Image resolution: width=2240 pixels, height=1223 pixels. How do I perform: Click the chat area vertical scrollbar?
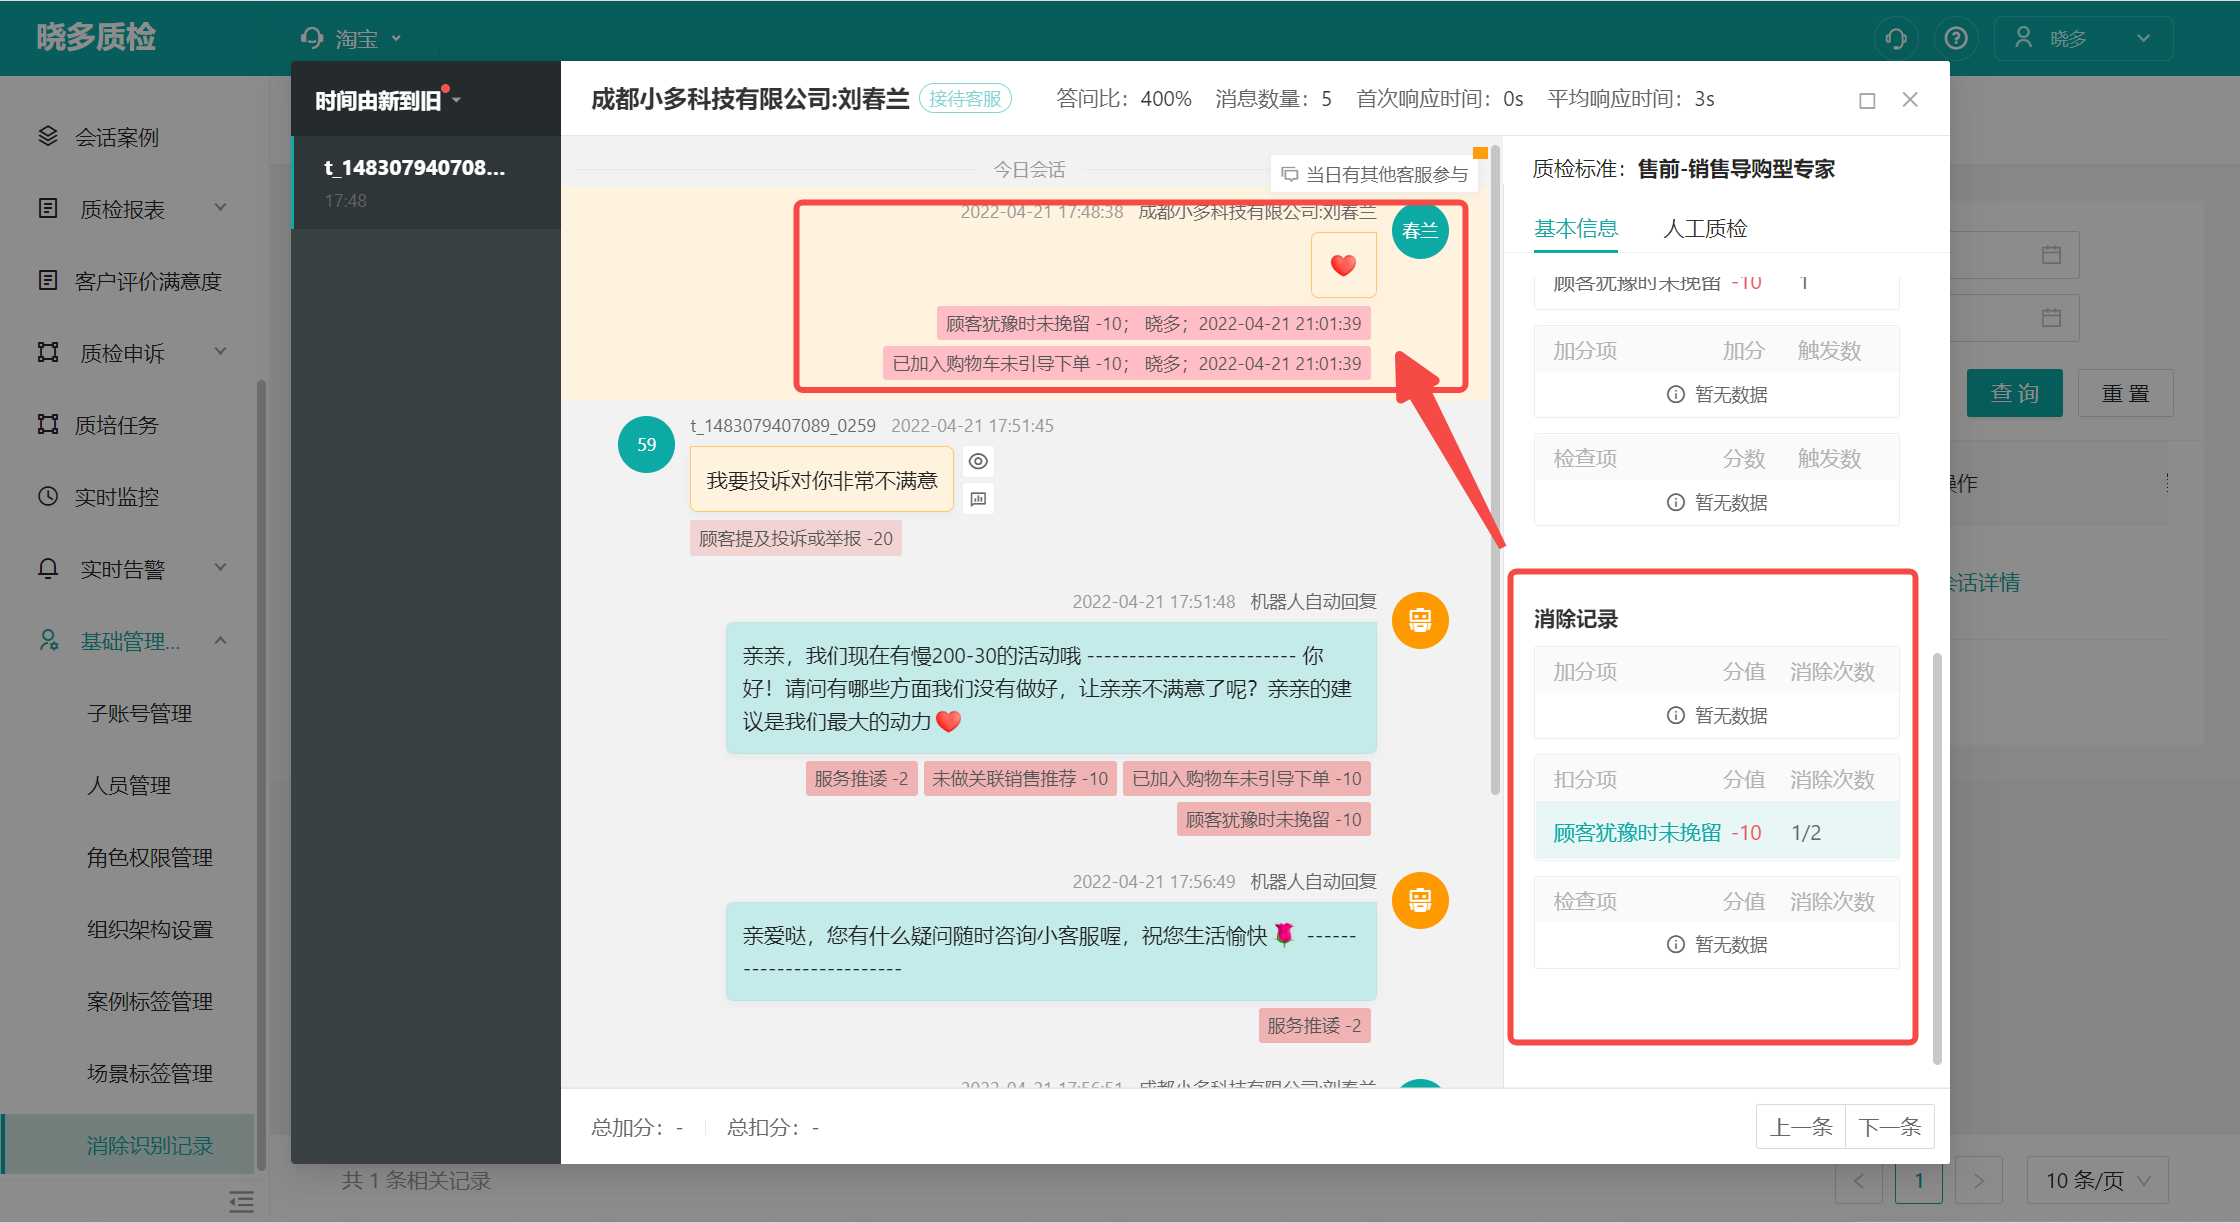tap(1495, 470)
